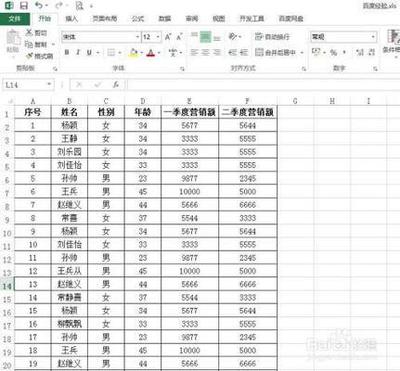Apply the comma style
Viewport: 400px width, 371px height.
pos(344,52)
